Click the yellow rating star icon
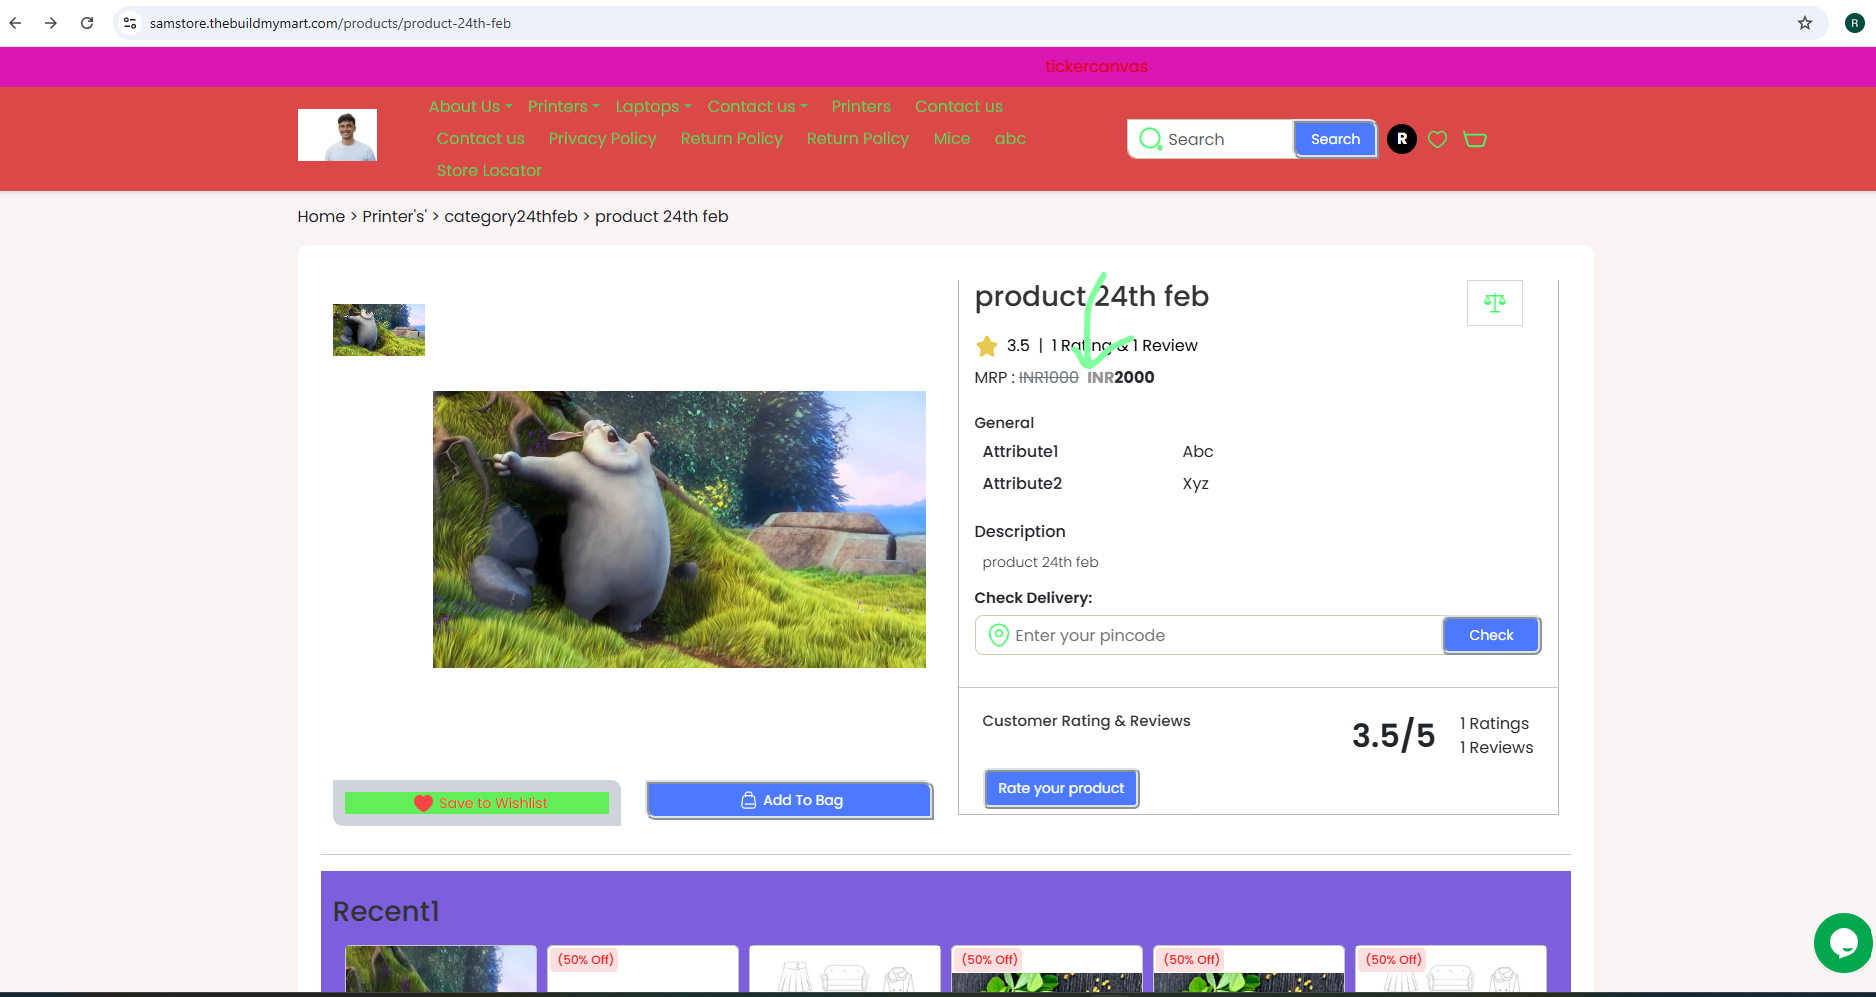The image size is (1876, 997). [987, 346]
